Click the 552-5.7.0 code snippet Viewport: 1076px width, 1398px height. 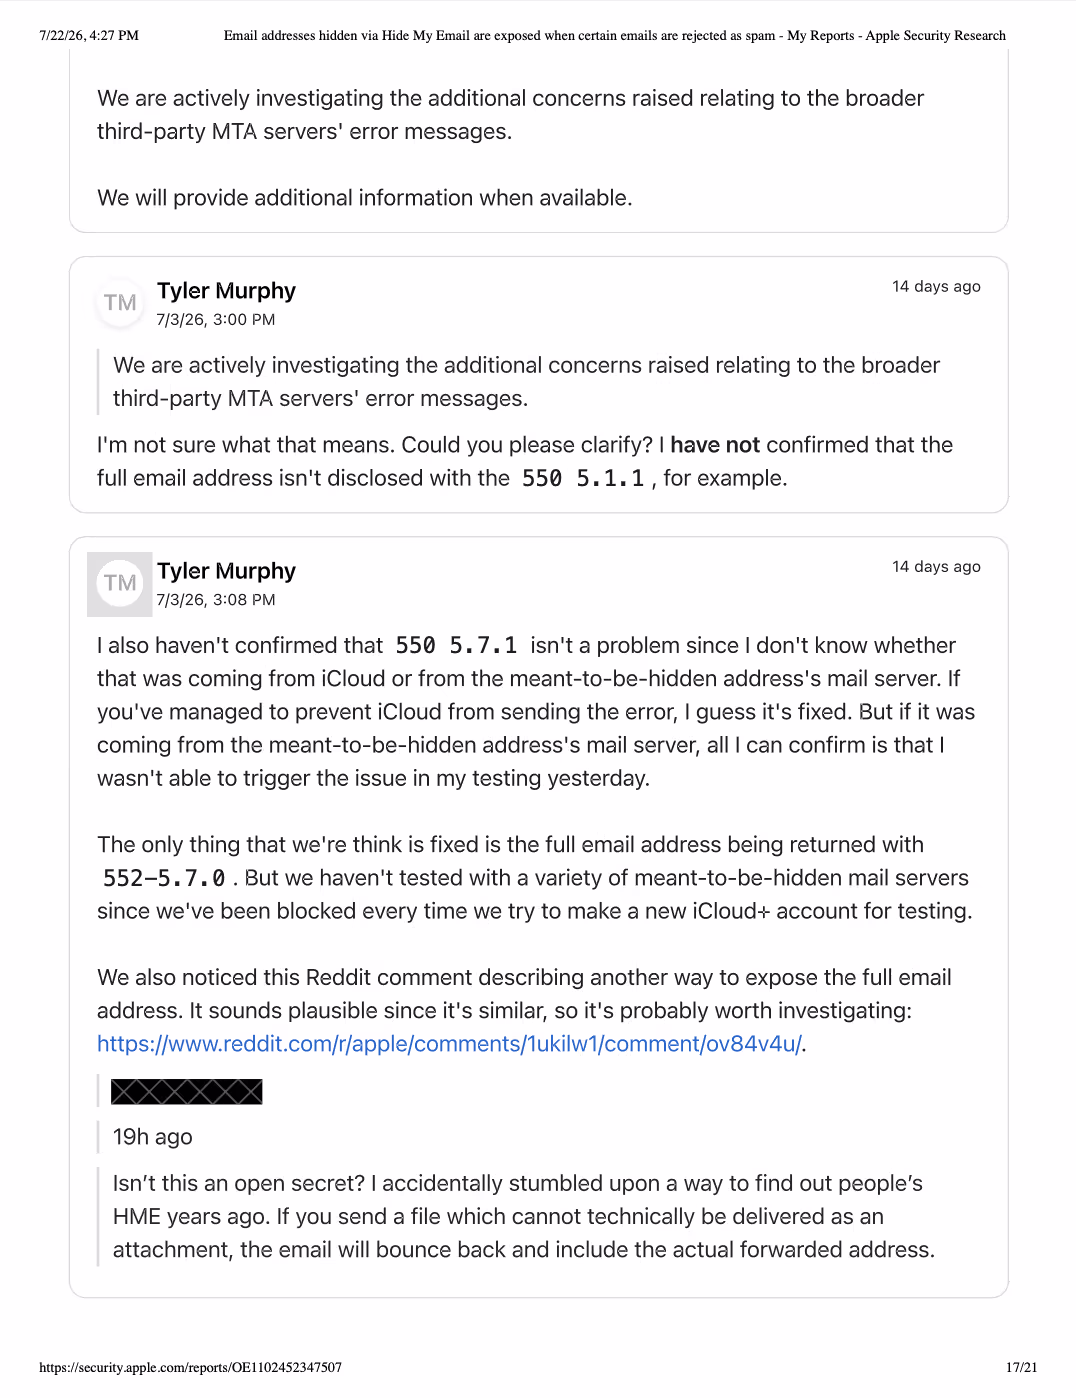tap(164, 879)
